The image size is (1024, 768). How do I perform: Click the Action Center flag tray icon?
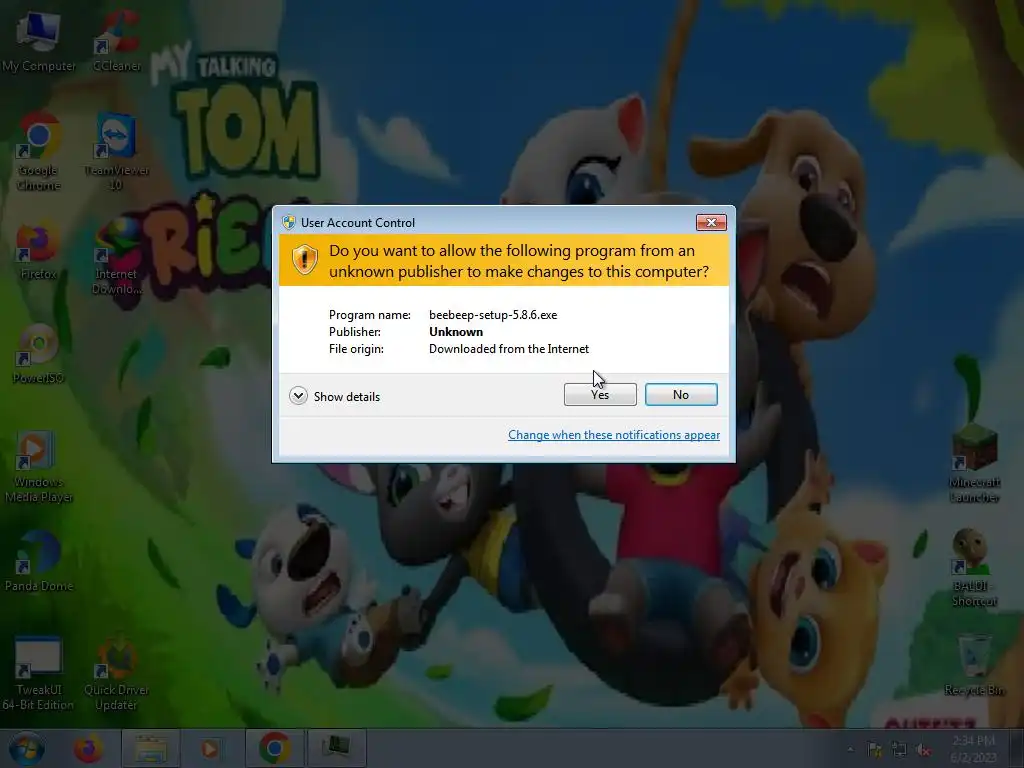(x=874, y=750)
